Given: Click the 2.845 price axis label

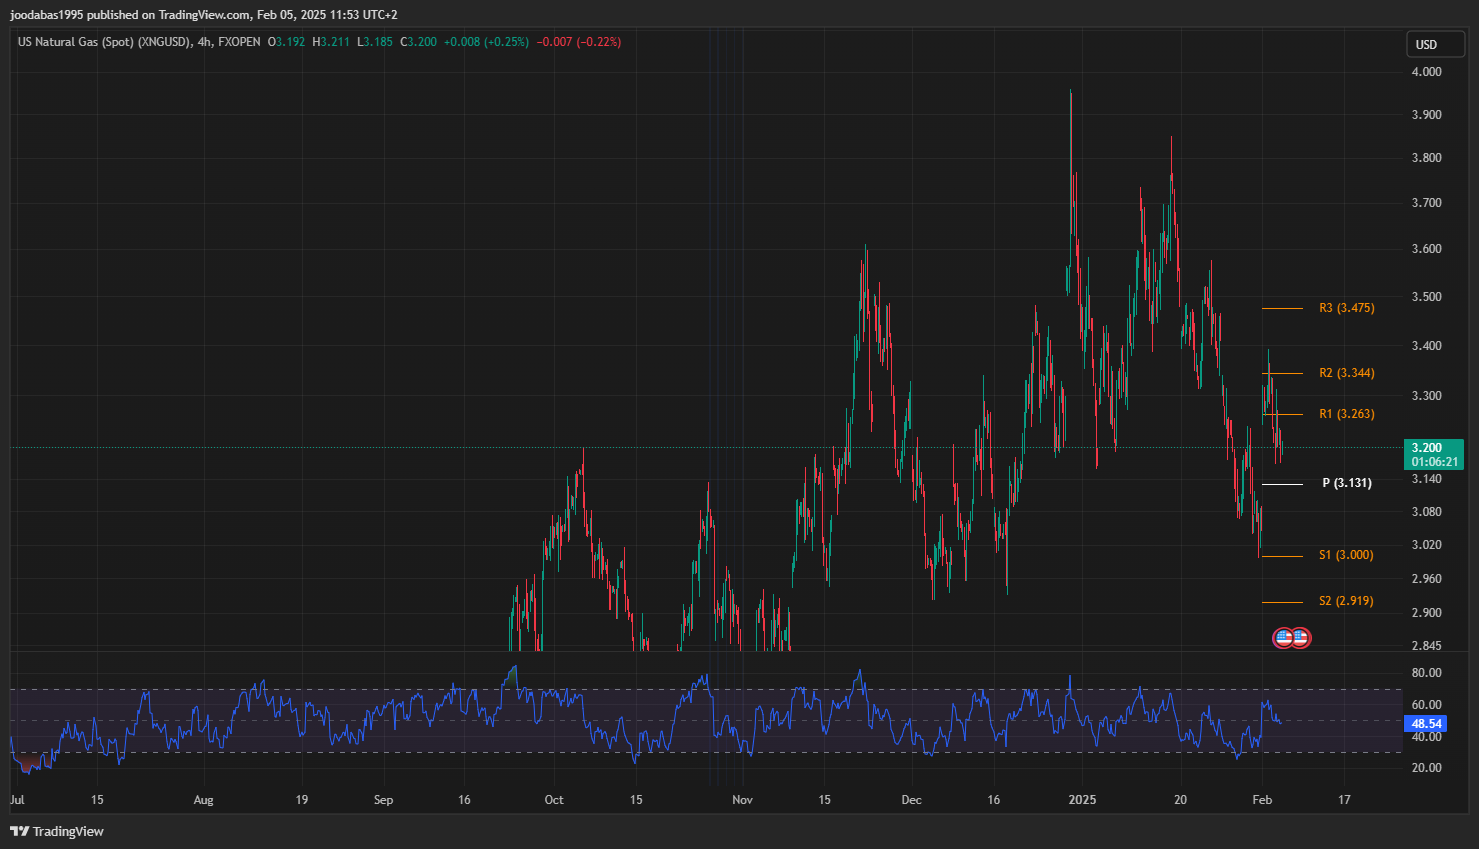Looking at the screenshot, I should (x=1426, y=646).
